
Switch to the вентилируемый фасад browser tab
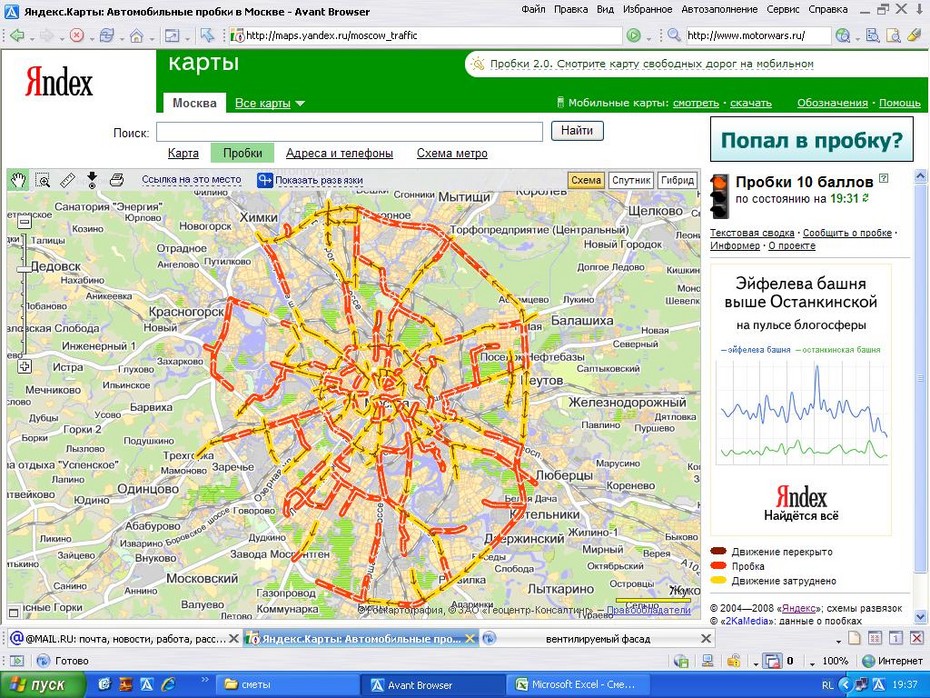click(597, 639)
